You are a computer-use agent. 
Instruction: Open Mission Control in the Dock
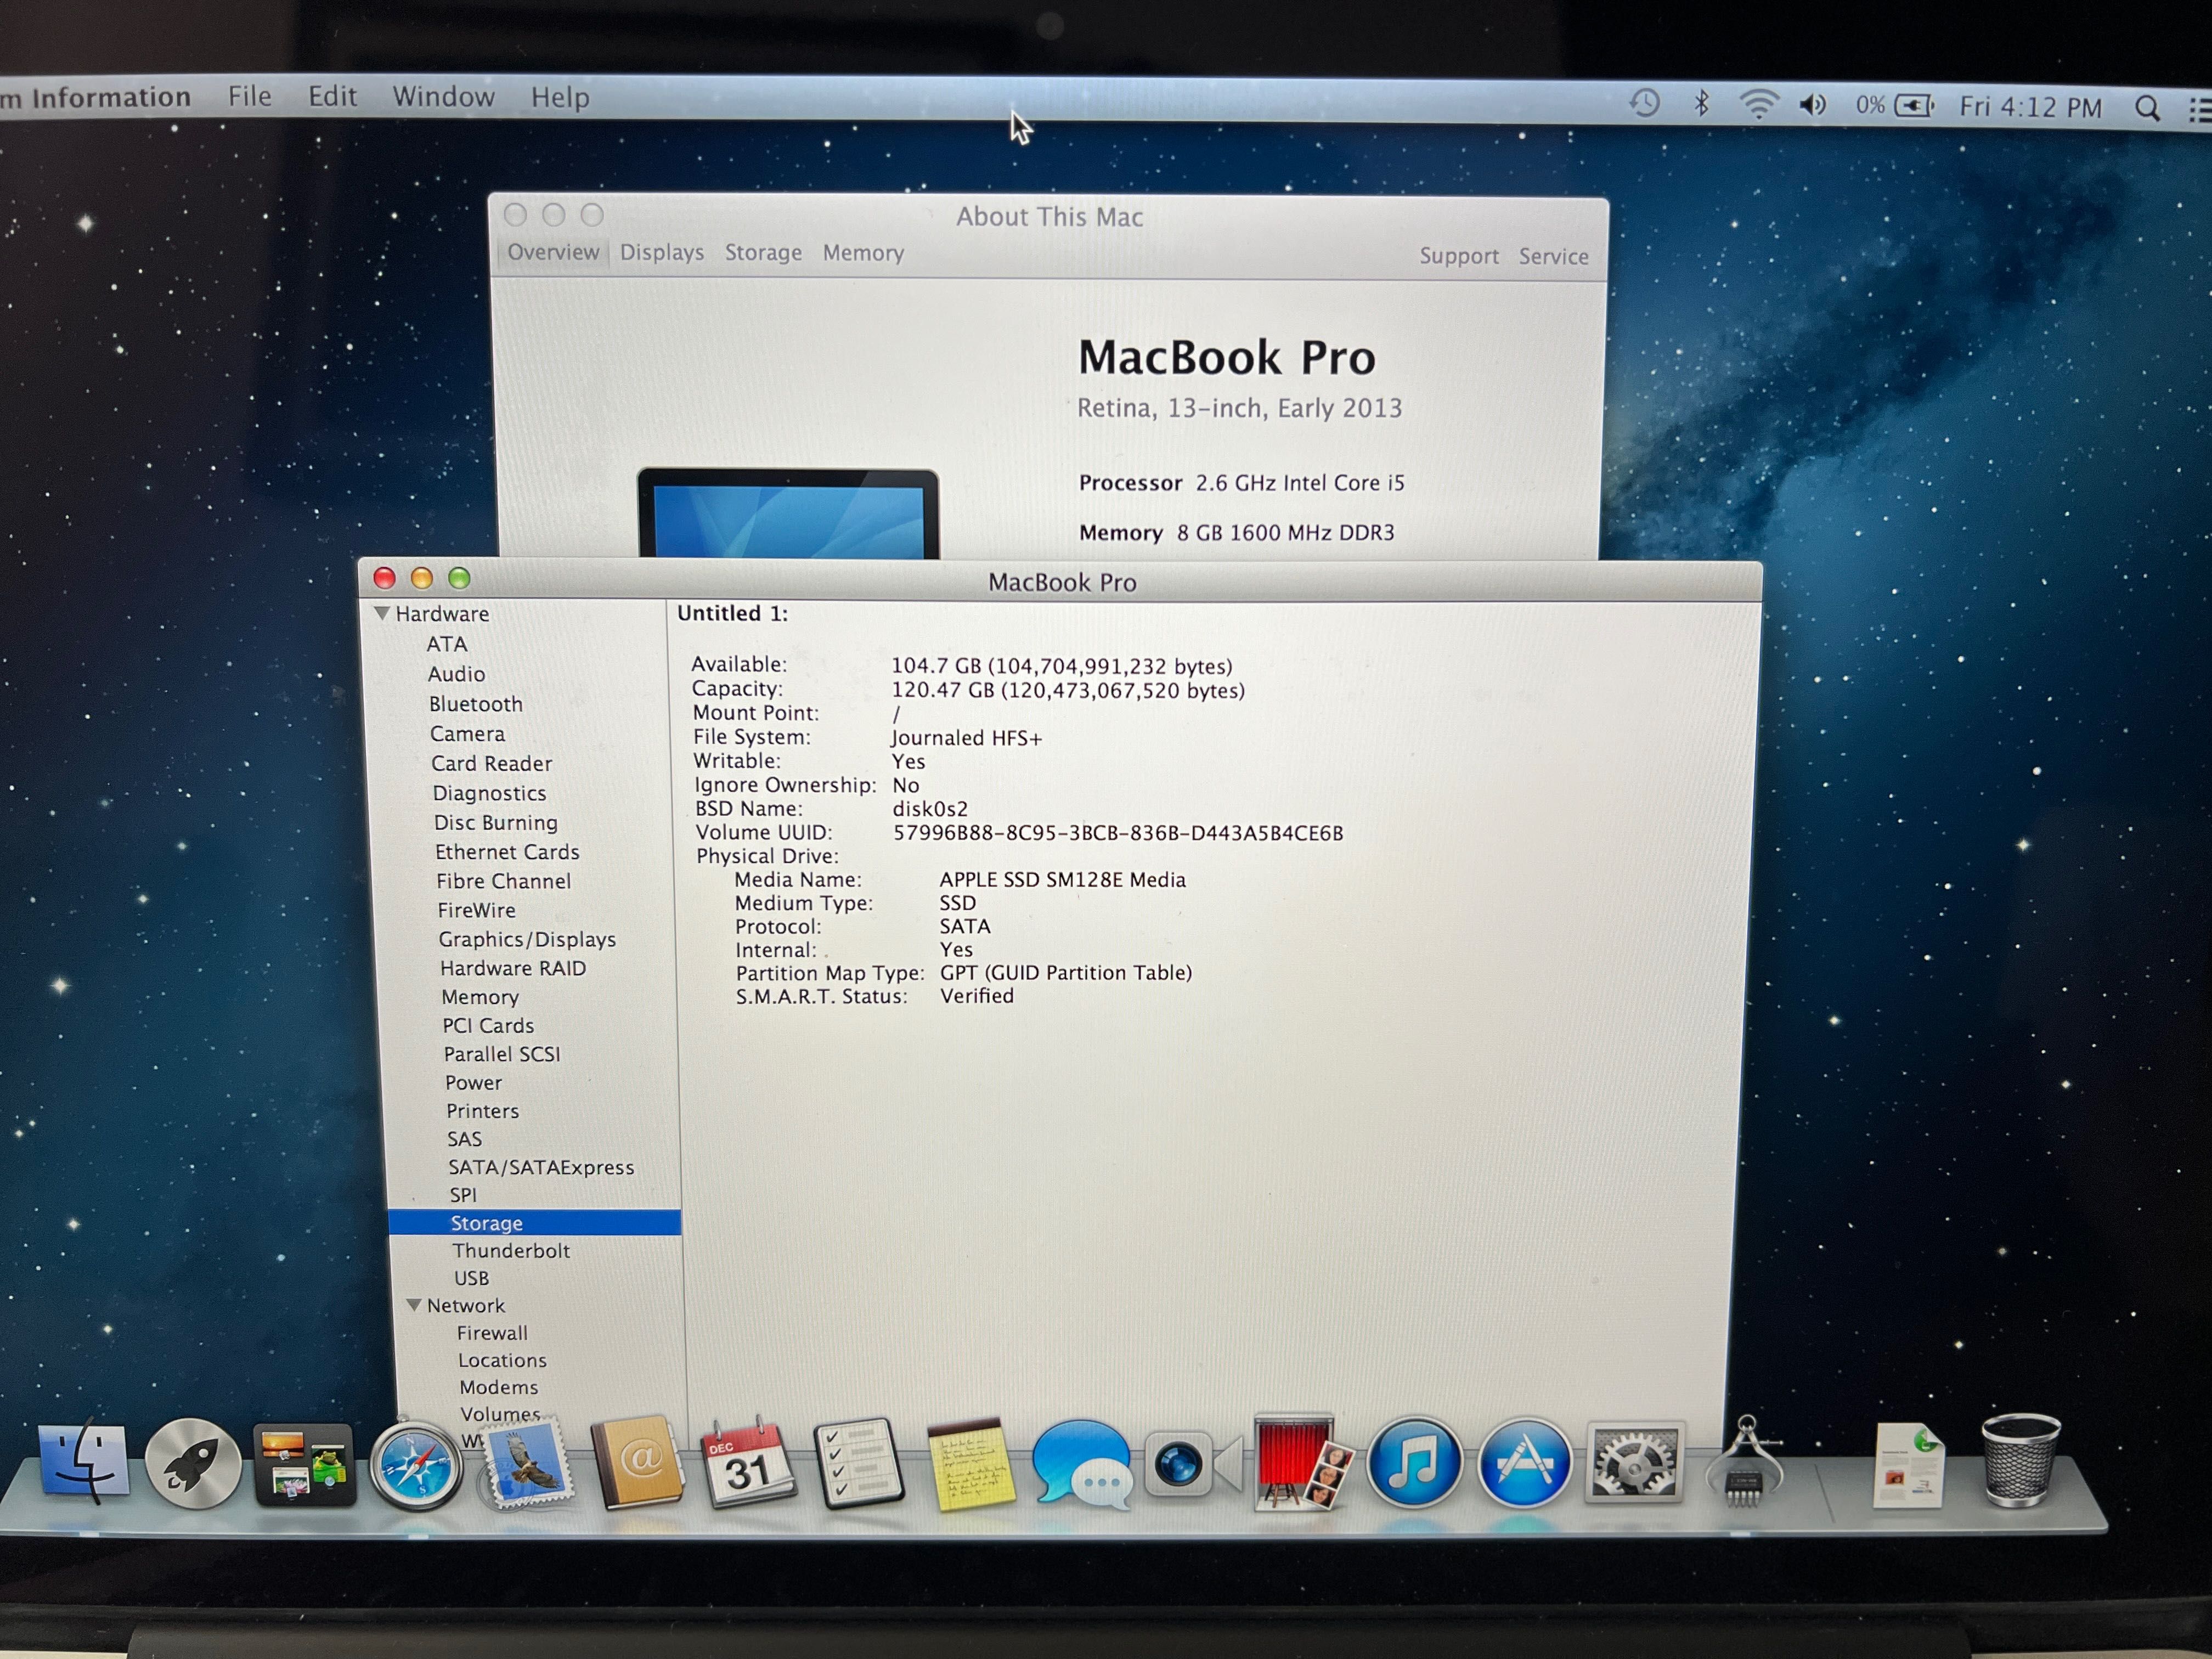(x=304, y=1465)
